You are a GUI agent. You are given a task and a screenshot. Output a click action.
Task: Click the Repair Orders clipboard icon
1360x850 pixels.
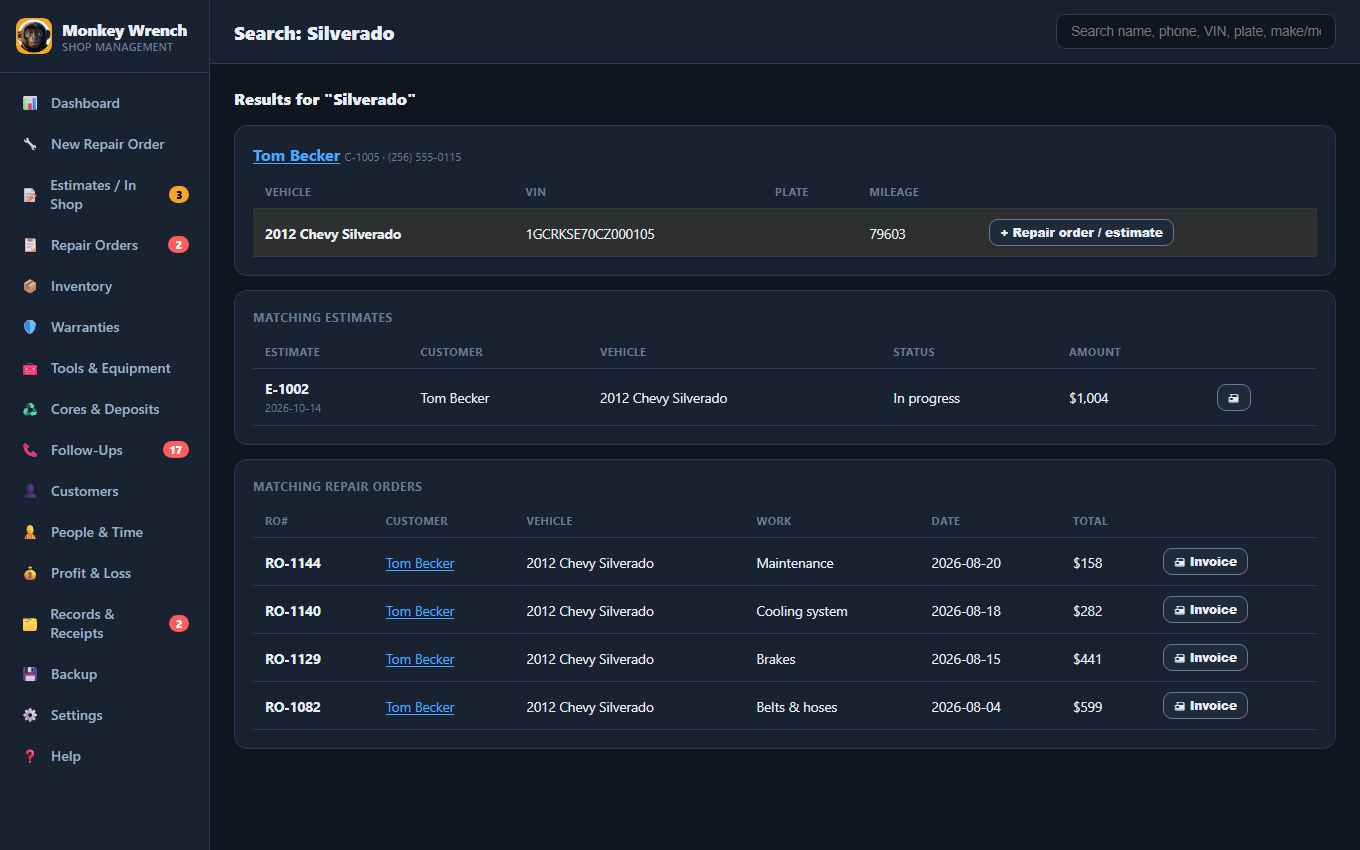coord(30,245)
